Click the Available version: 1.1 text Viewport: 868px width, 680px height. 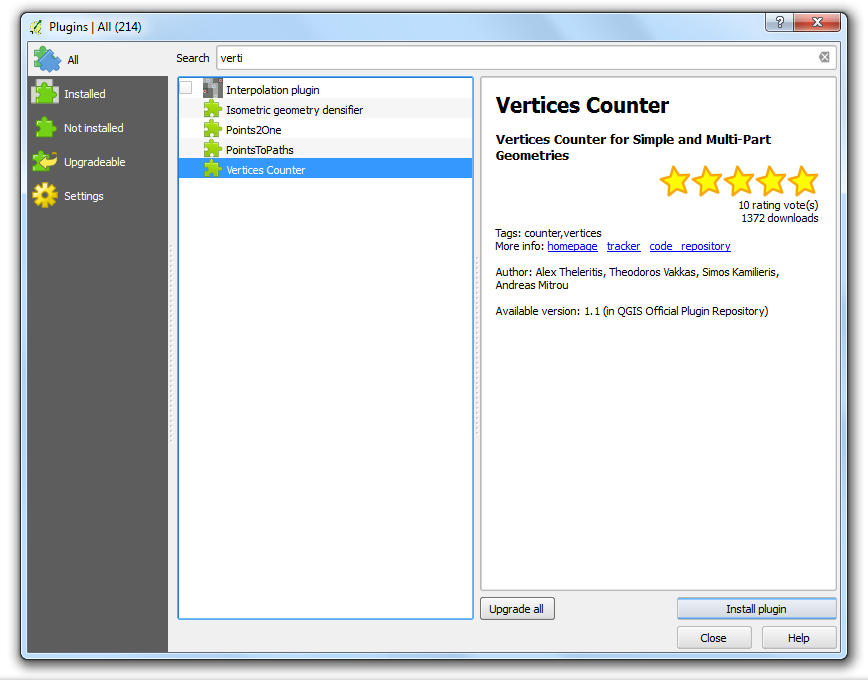tap(632, 311)
